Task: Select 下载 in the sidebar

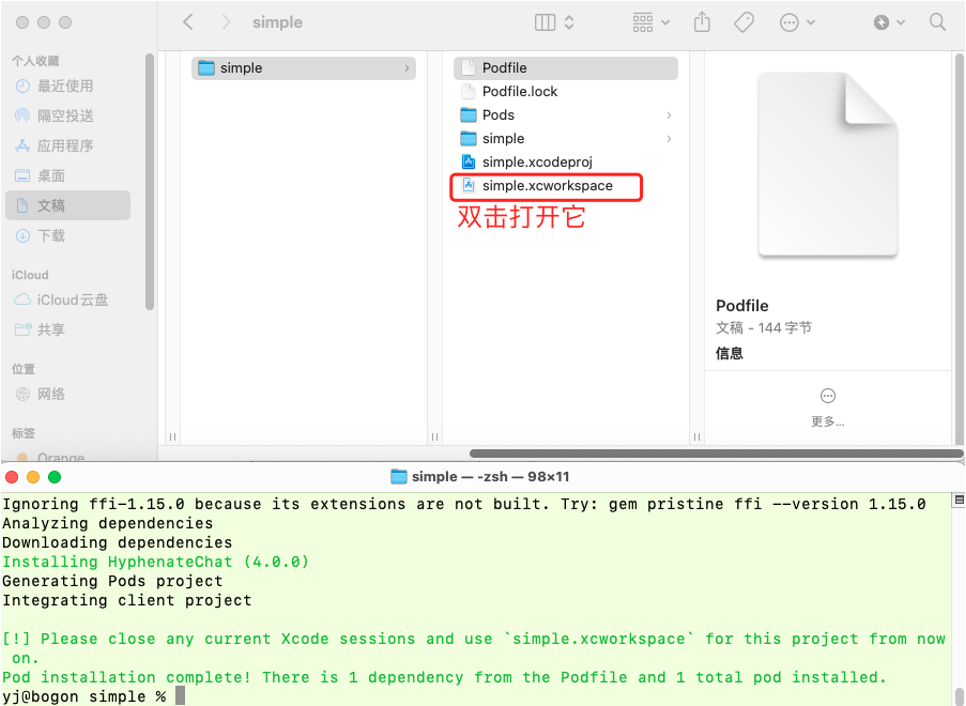Action: (51, 236)
